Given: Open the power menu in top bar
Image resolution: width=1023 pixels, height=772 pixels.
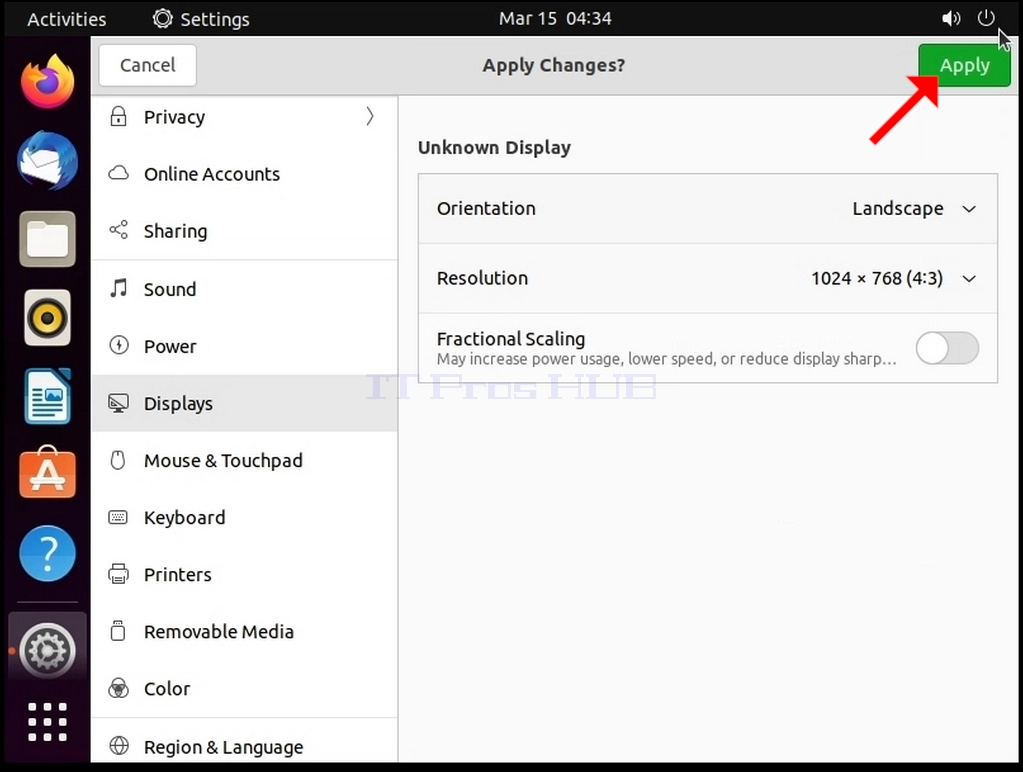Looking at the screenshot, I should tap(986, 18).
